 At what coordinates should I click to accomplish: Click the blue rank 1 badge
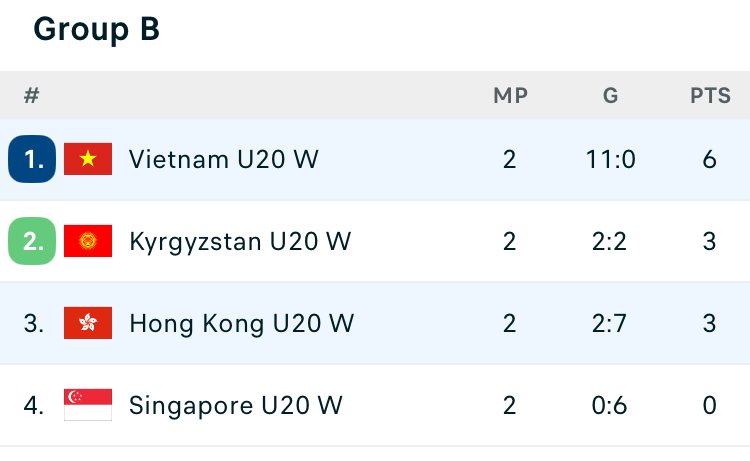tap(32, 159)
